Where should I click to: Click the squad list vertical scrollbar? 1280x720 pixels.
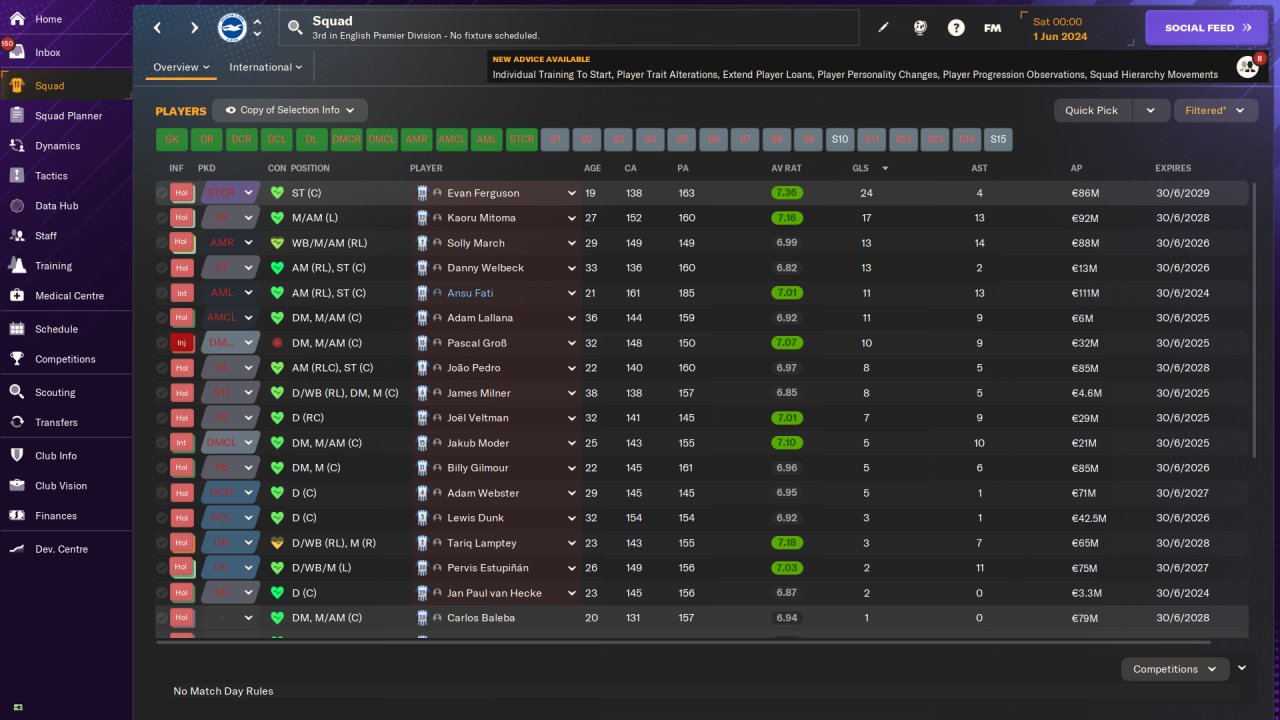click(1252, 320)
